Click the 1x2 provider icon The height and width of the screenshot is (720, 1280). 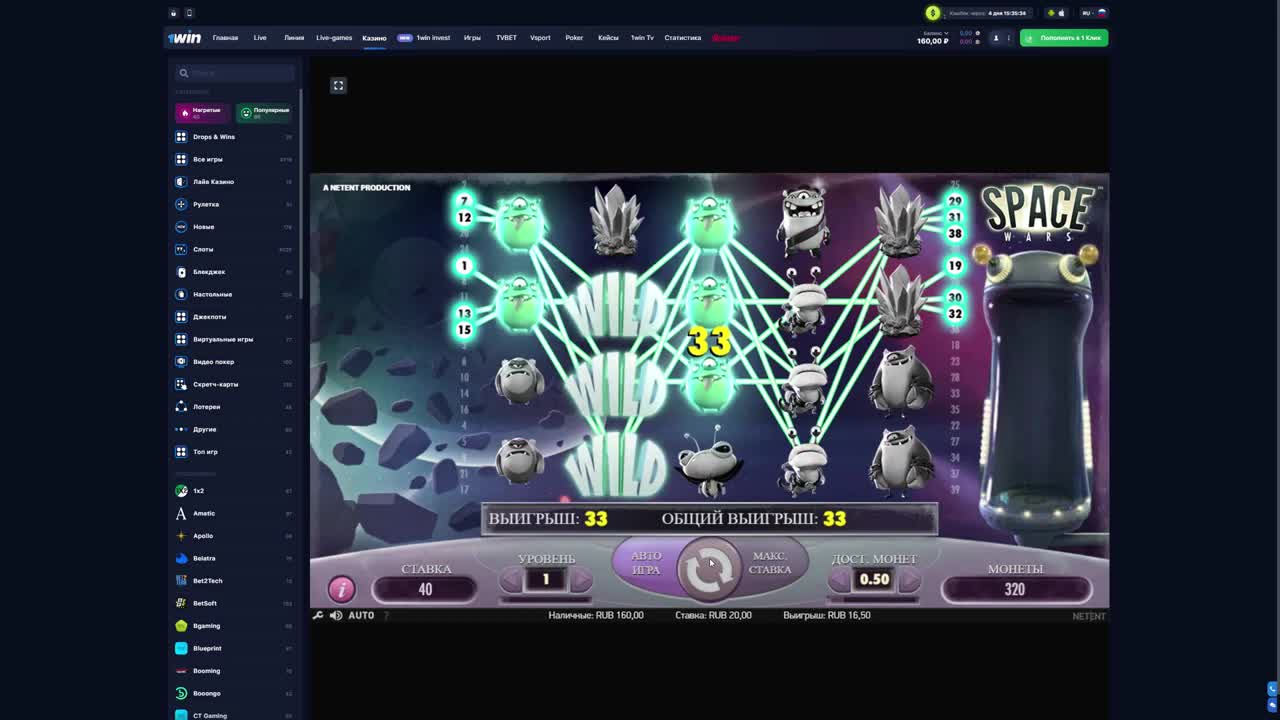click(181, 491)
